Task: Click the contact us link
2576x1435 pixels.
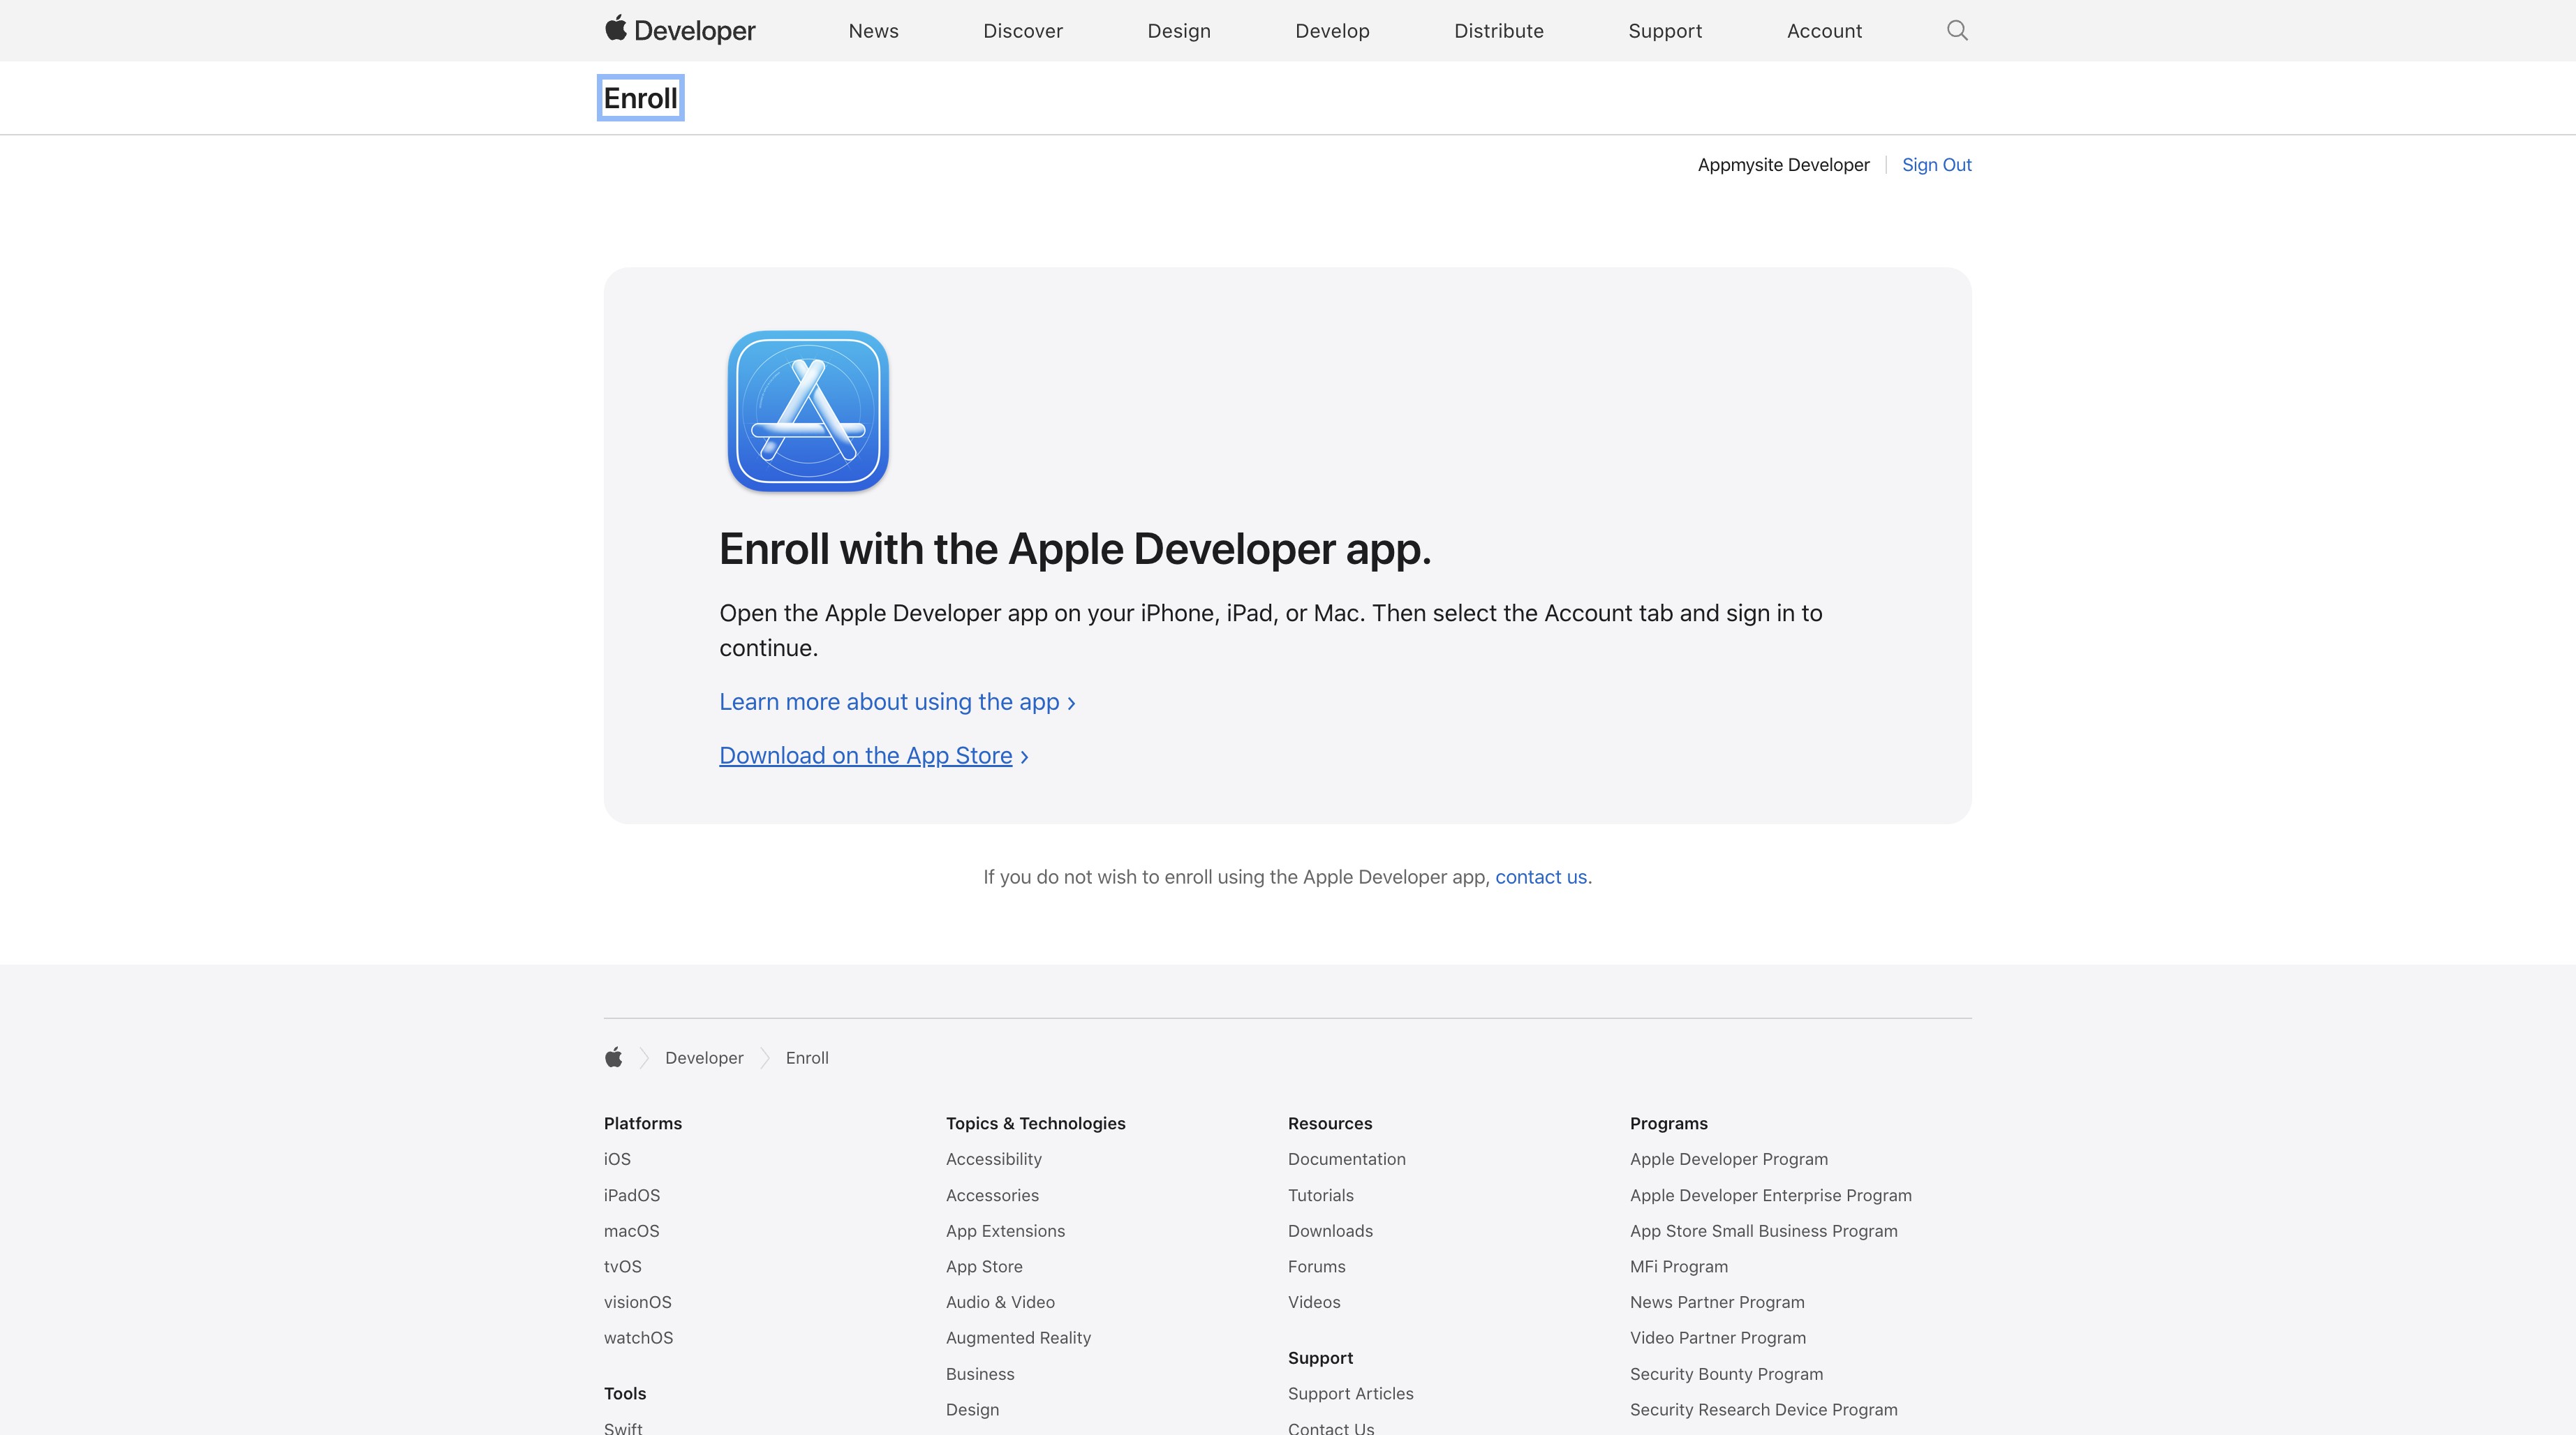Action: pos(1541,877)
